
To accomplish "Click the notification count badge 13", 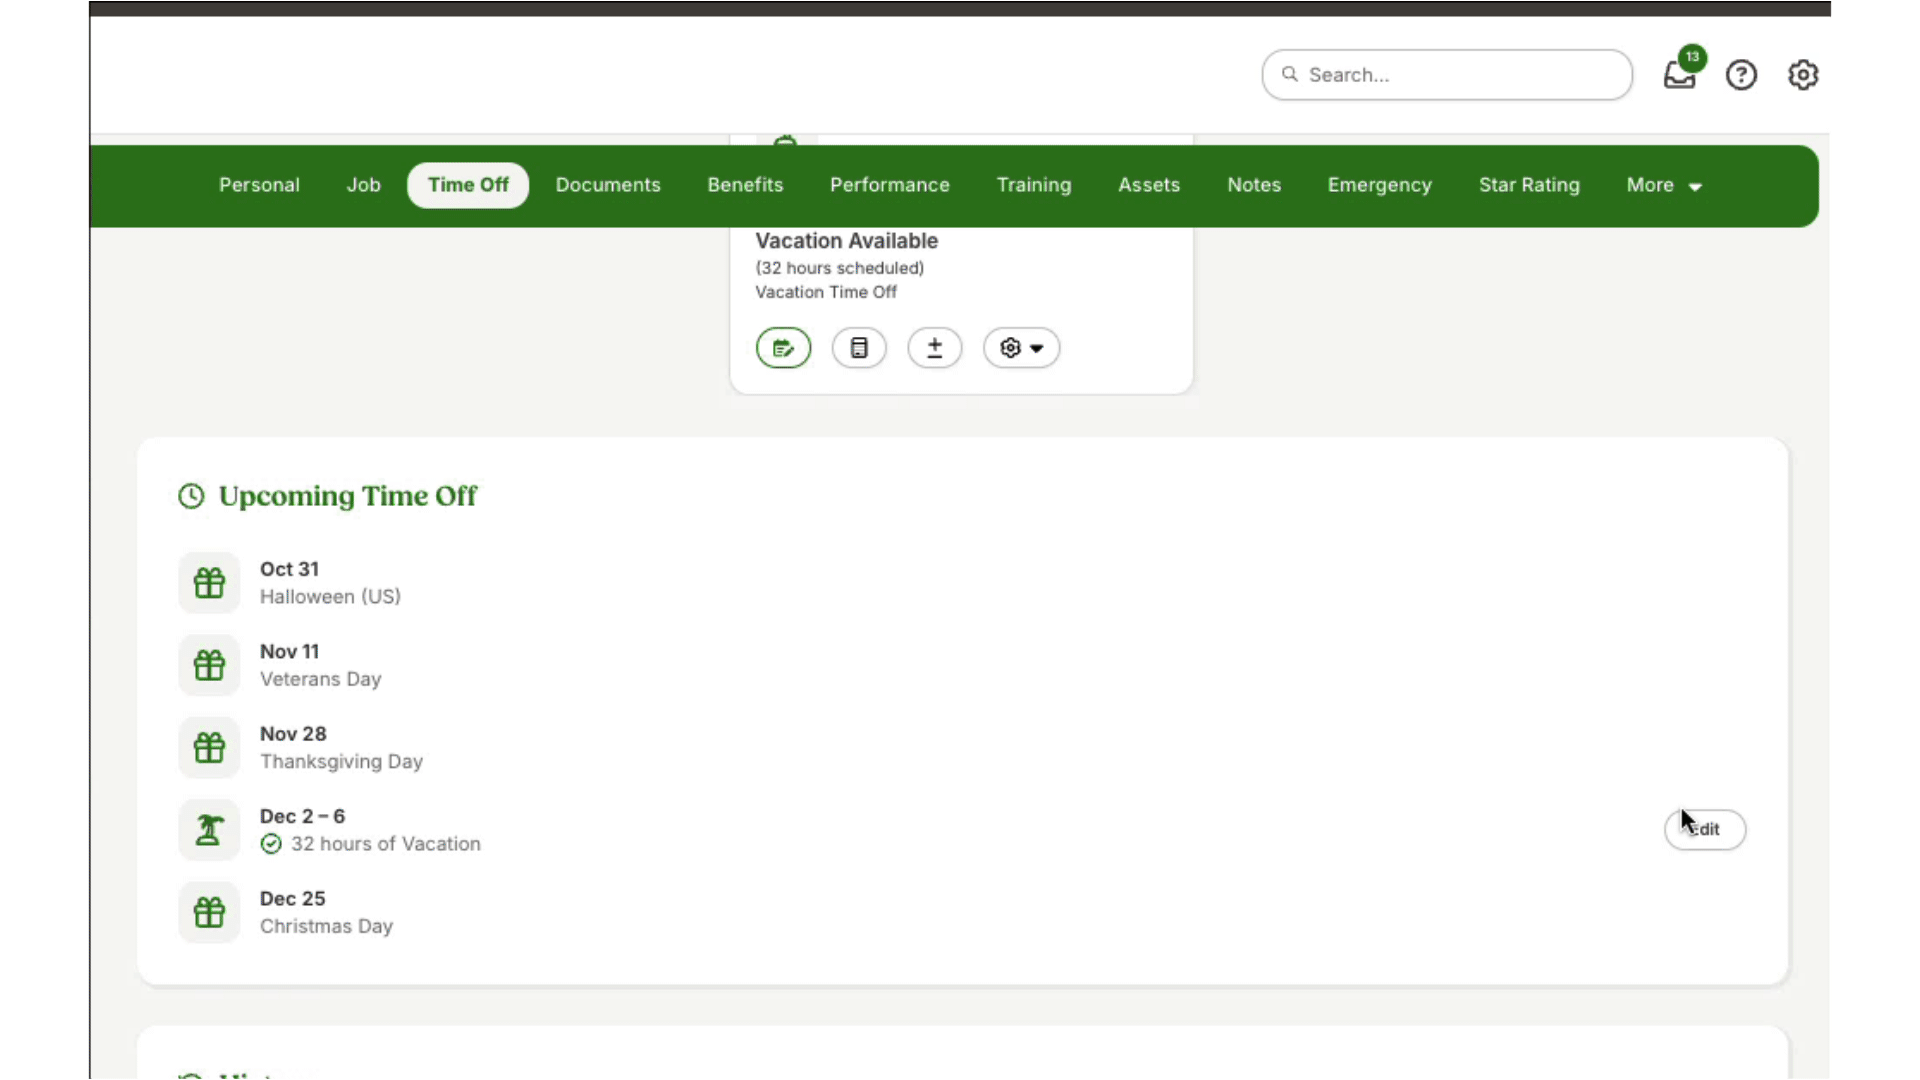I will pyautogui.click(x=1692, y=57).
